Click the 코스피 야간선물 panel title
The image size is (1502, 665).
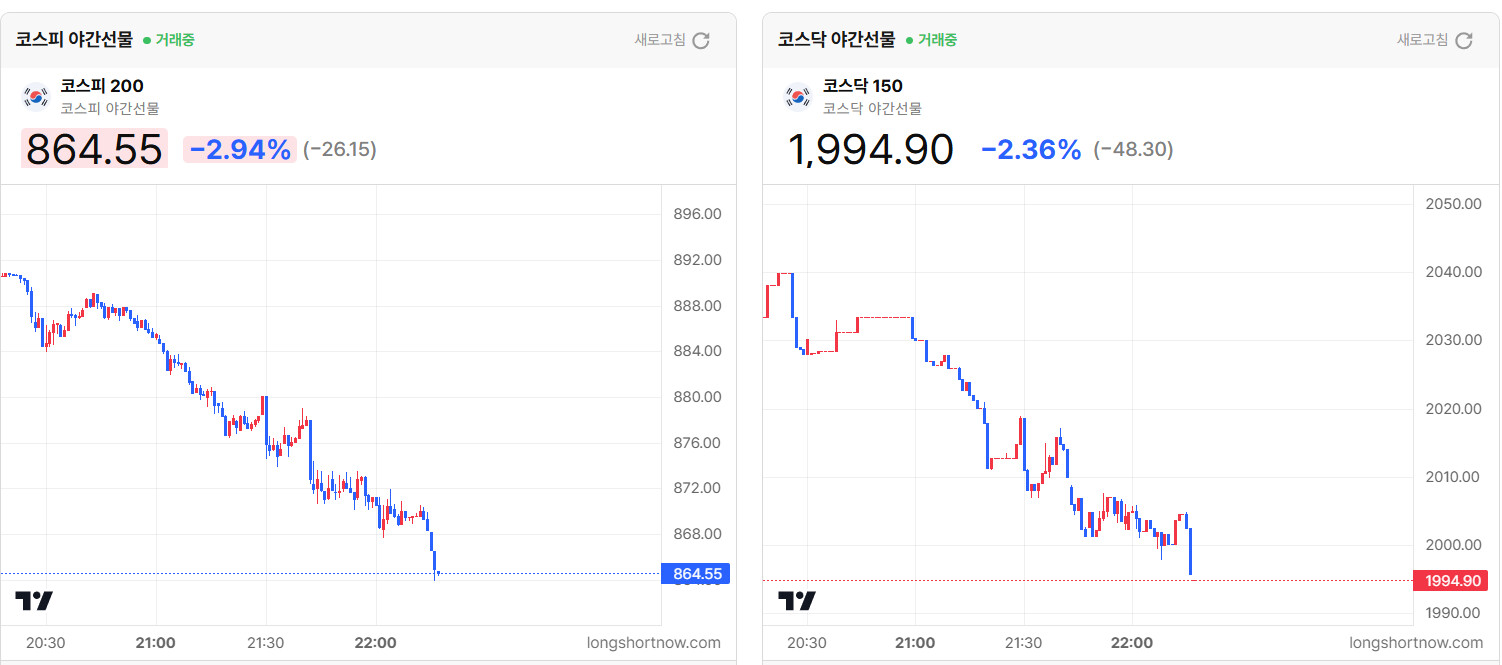[74, 40]
